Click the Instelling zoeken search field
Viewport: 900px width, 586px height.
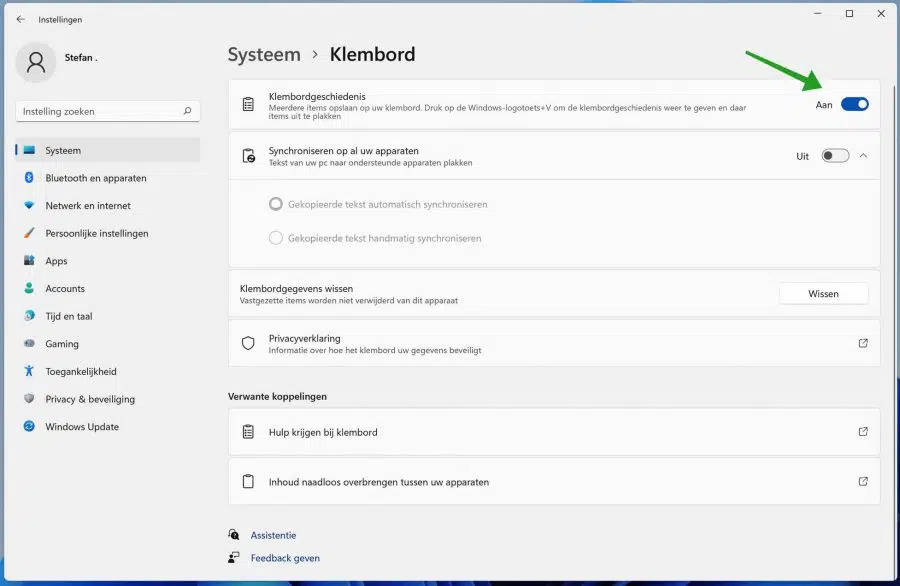(x=108, y=111)
